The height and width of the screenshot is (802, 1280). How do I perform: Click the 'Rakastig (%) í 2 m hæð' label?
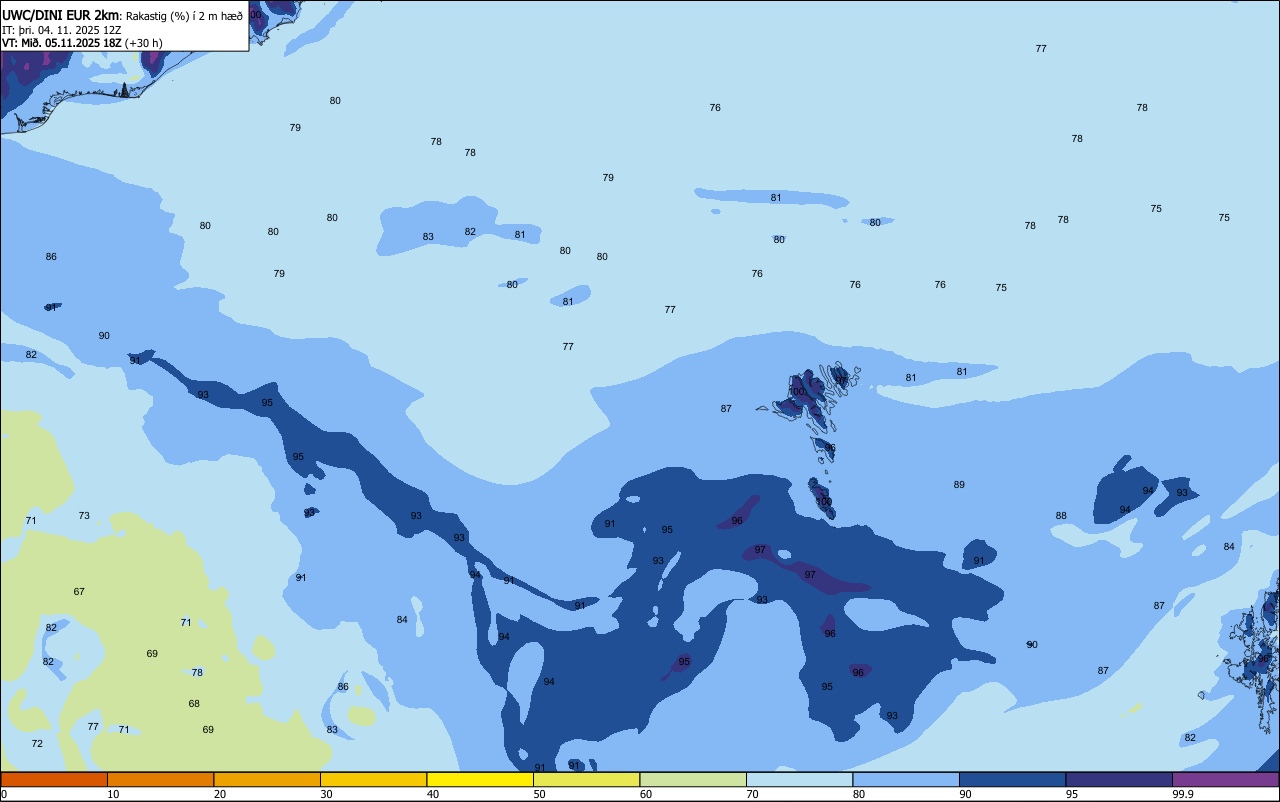click(x=184, y=16)
